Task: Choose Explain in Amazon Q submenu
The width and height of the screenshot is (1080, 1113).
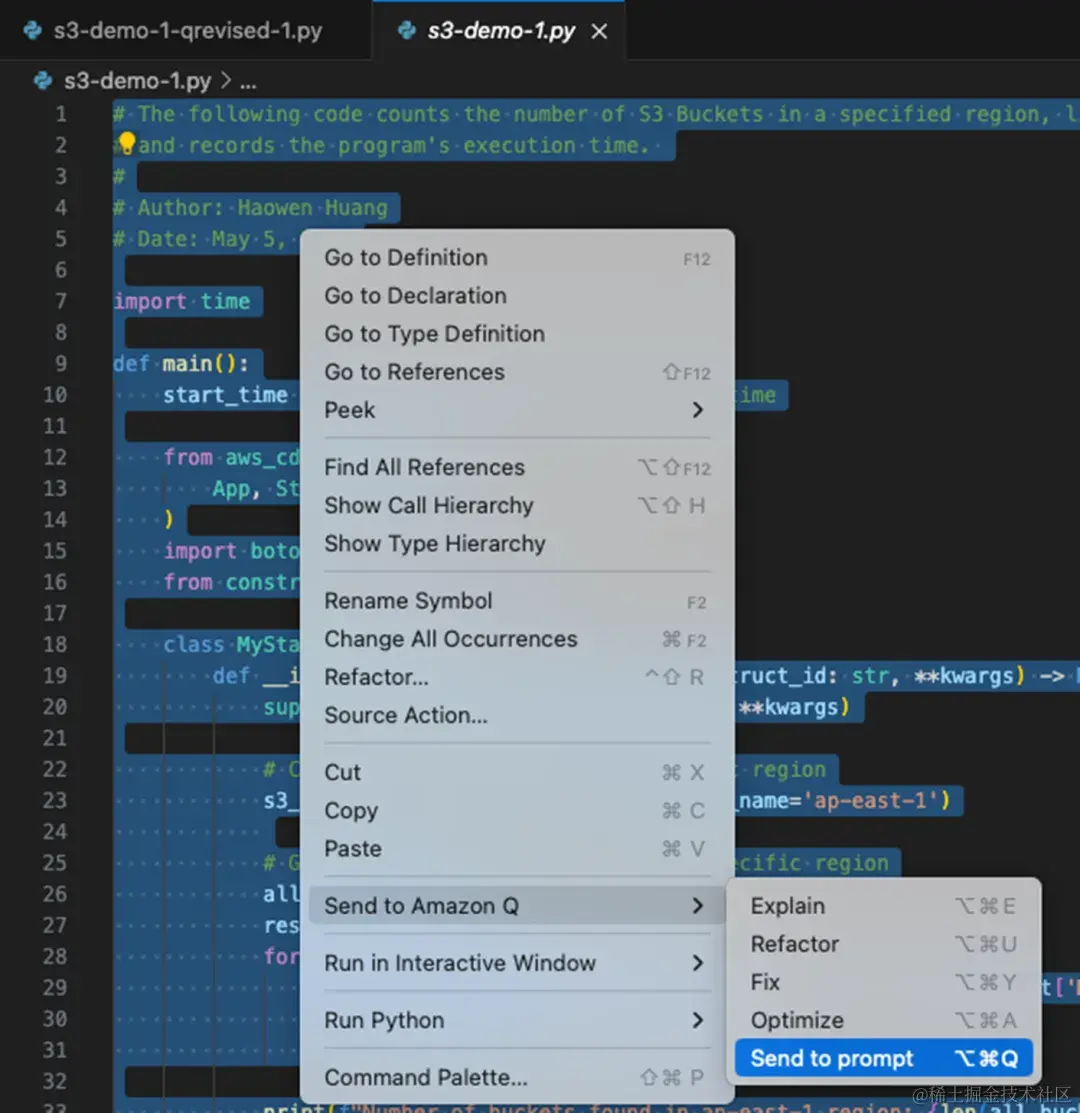Action: [x=883, y=906]
